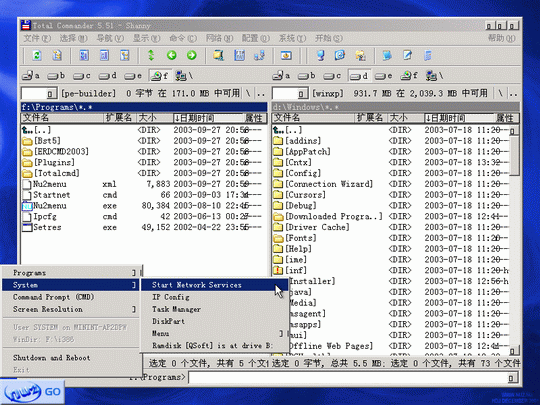This screenshot has width=540, height=405.
Task: Go forward with the green right arrow
Action: [x=192, y=55]
